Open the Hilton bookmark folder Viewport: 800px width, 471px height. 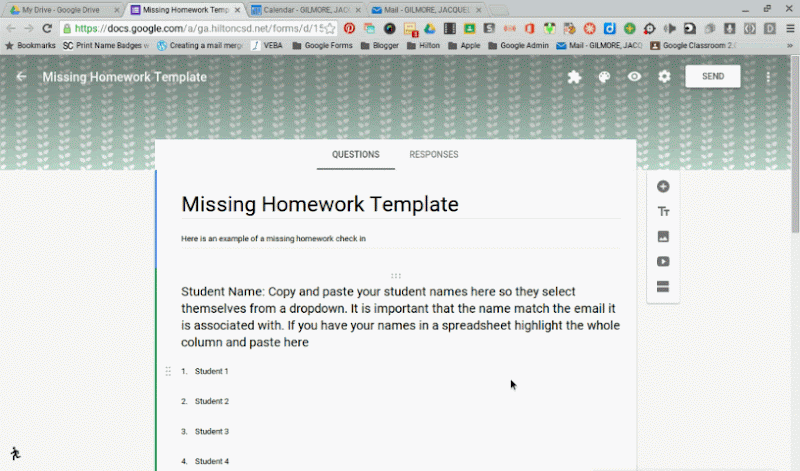(423, 45)
